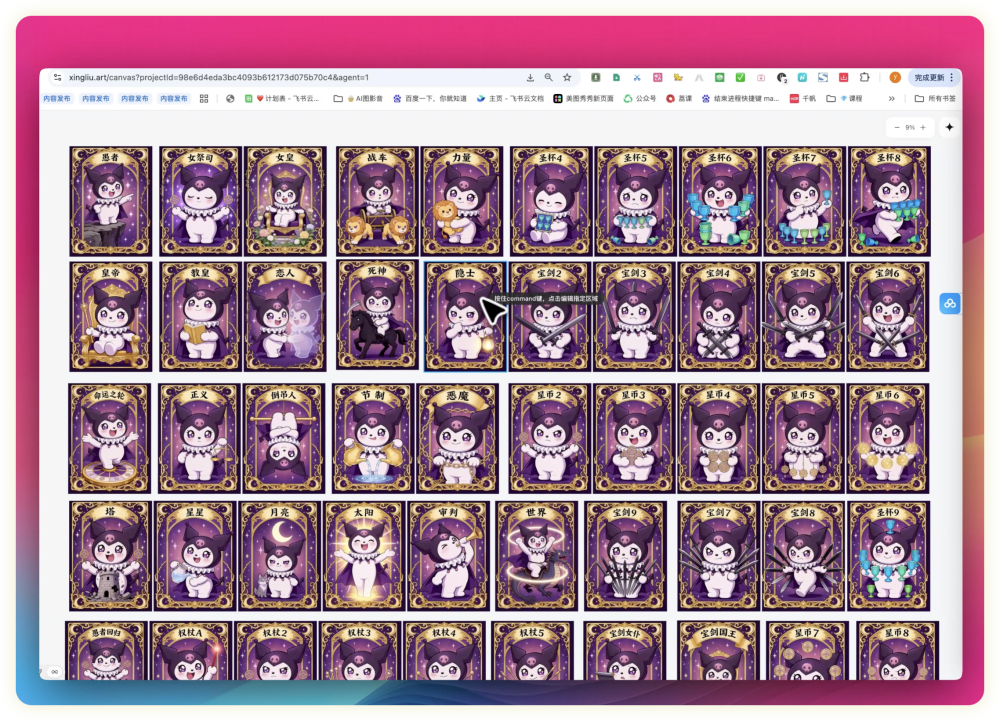Viewport: 1000px width, 721px height.
Task: Open the Chrome three-dot menu
Action: [952, 78]
